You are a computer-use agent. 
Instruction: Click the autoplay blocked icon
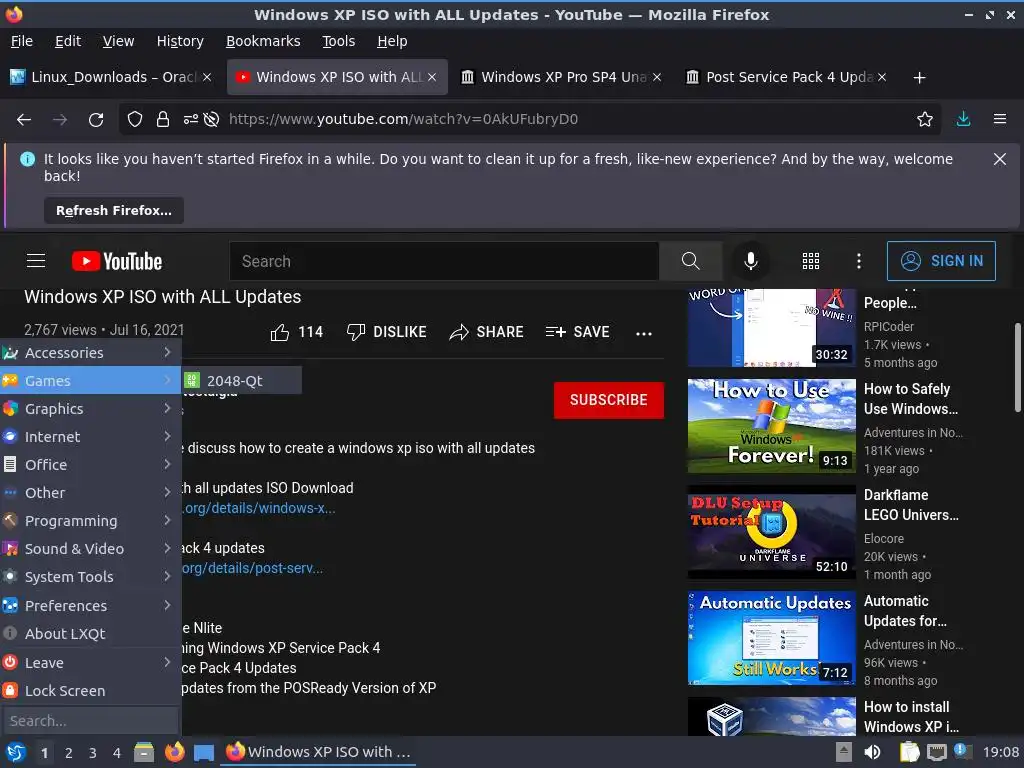[211, 120]
